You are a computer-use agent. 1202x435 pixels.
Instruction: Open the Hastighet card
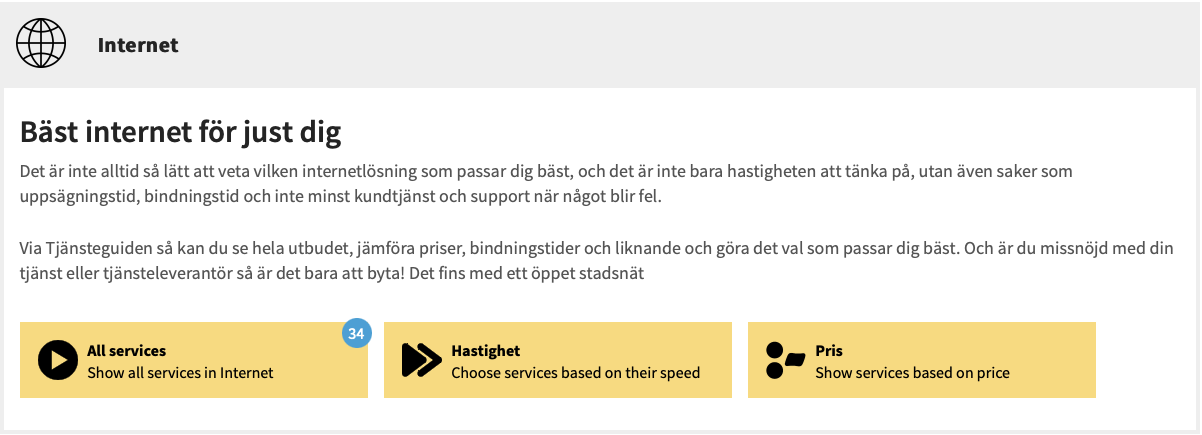558,360
